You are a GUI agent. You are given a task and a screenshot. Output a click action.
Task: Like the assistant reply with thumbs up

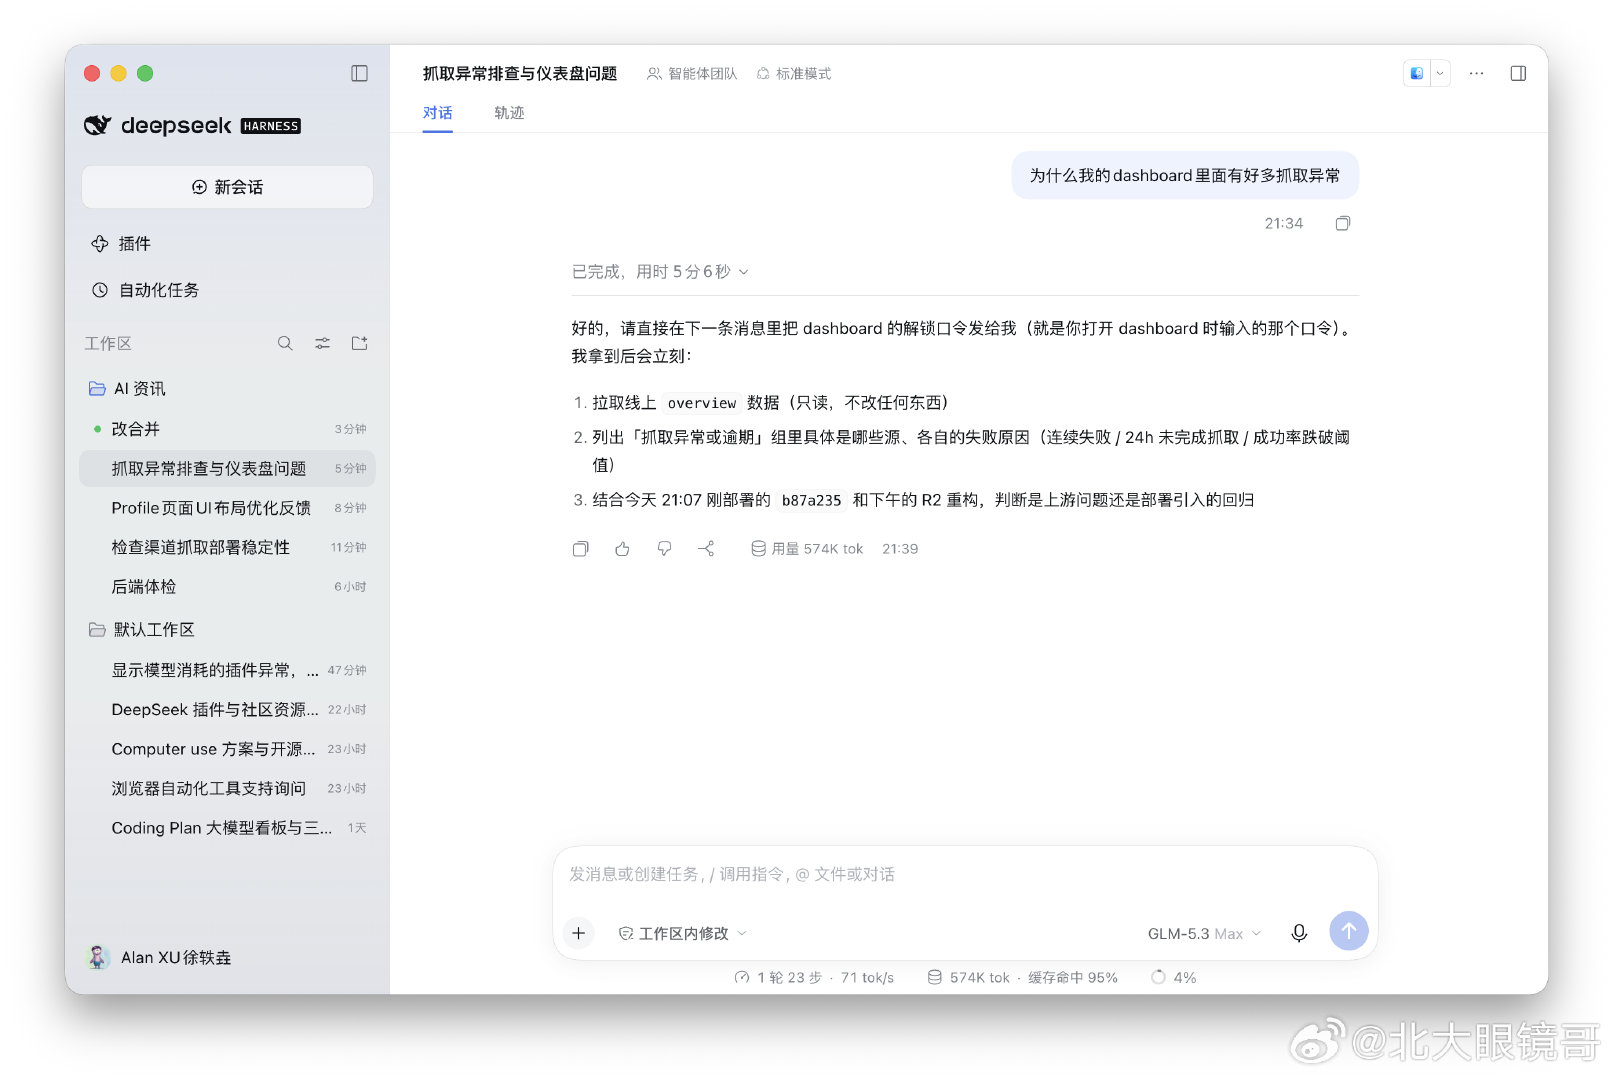tap(622, 549)
